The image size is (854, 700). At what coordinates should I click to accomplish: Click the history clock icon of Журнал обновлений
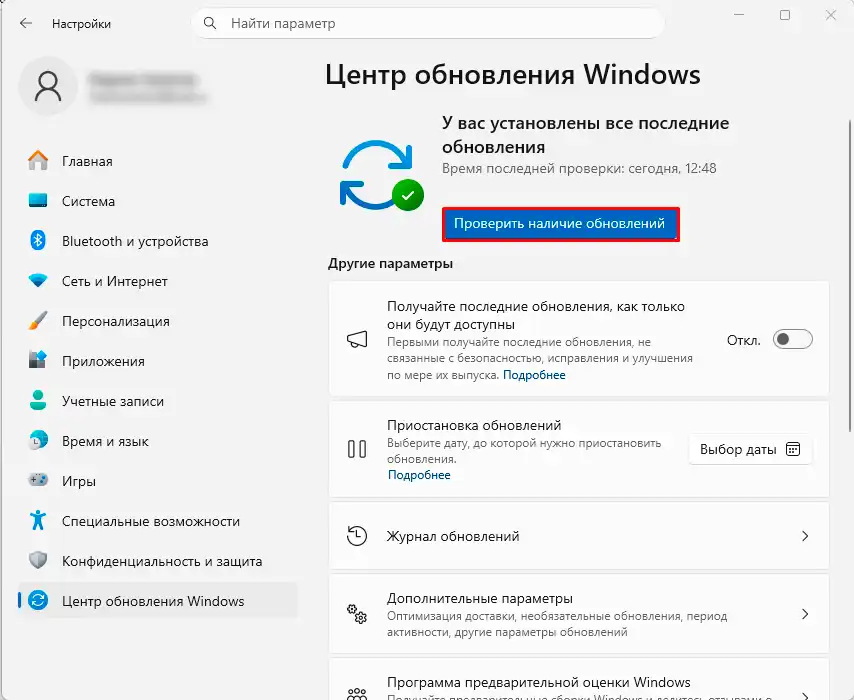pos(357,536)
